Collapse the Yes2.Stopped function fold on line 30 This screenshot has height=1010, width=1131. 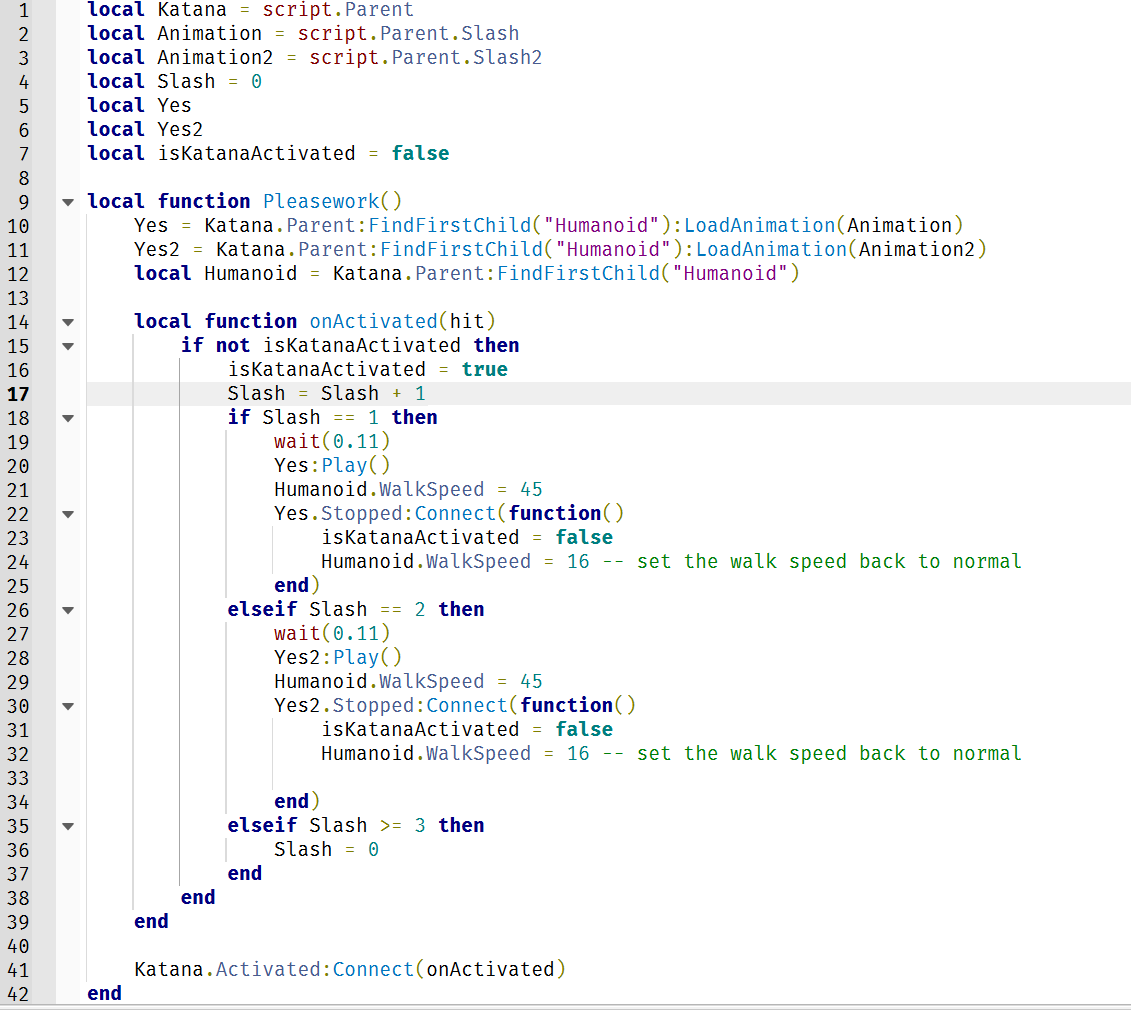(x=68, y=706)
